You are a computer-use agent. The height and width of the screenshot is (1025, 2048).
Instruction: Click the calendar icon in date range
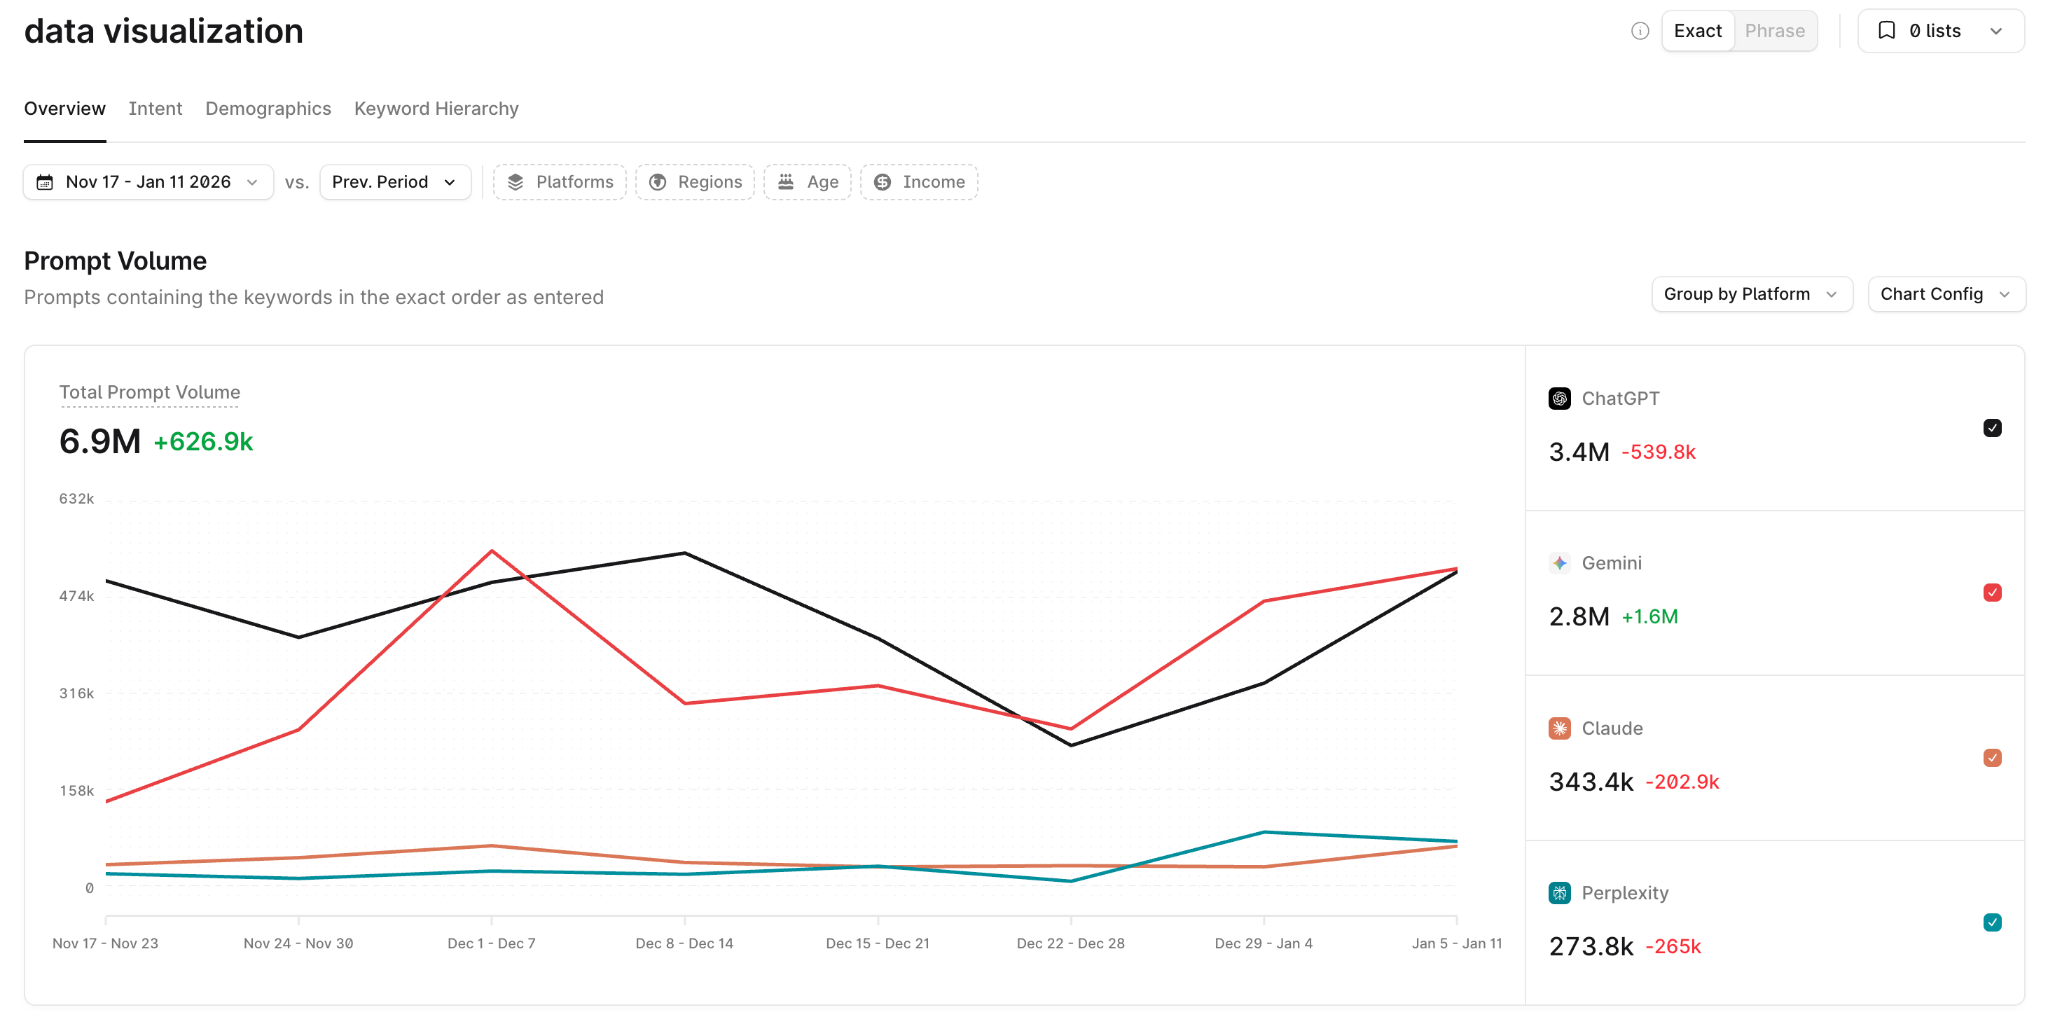click(45, 182)
